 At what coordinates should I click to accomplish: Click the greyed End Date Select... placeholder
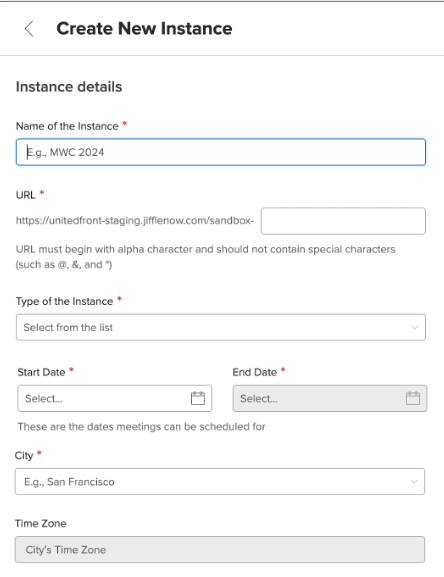pyautogui.click(x=259, y=399)
